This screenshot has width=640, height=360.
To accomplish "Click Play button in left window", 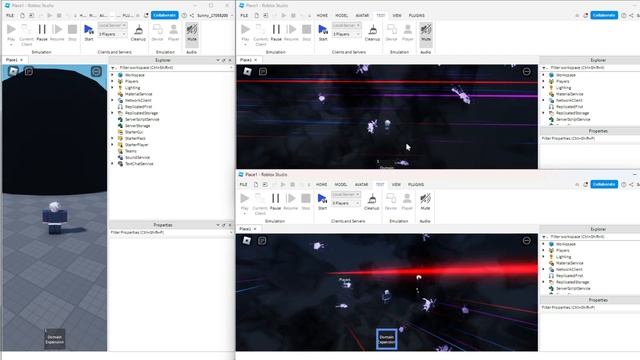I will (x=11, y=32).
